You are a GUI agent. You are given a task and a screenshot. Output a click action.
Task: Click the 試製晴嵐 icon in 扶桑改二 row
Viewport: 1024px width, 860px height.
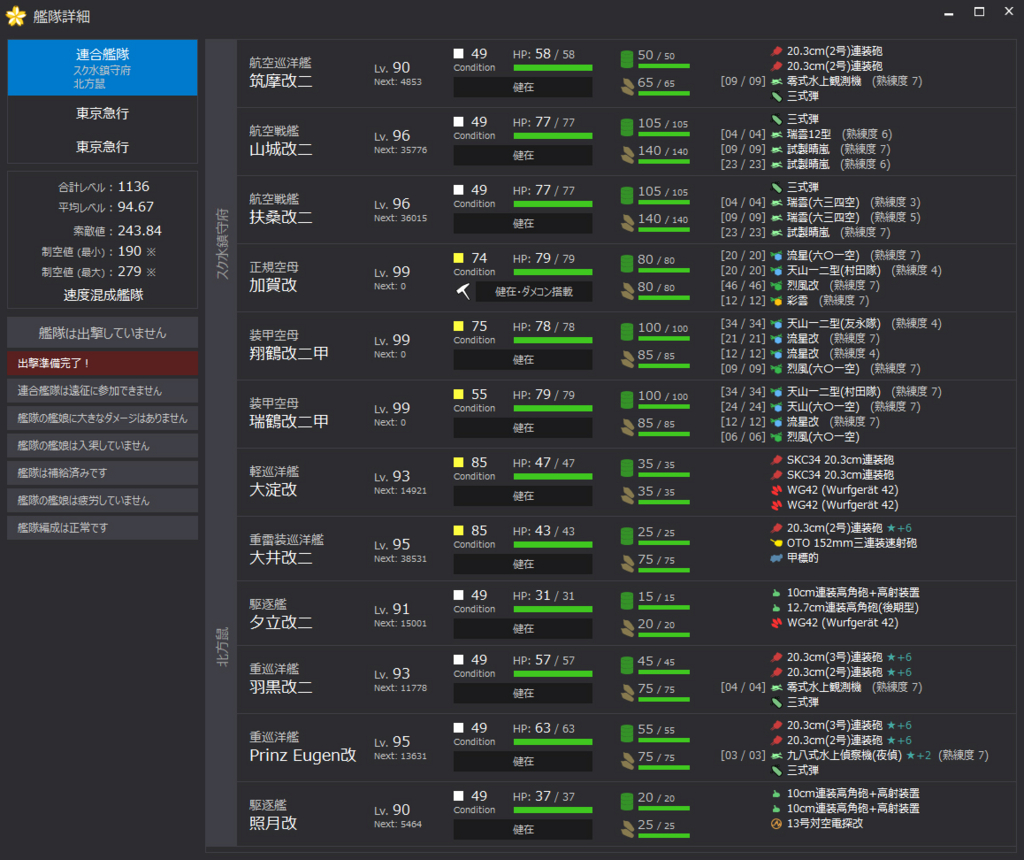[x=776, y=232]
